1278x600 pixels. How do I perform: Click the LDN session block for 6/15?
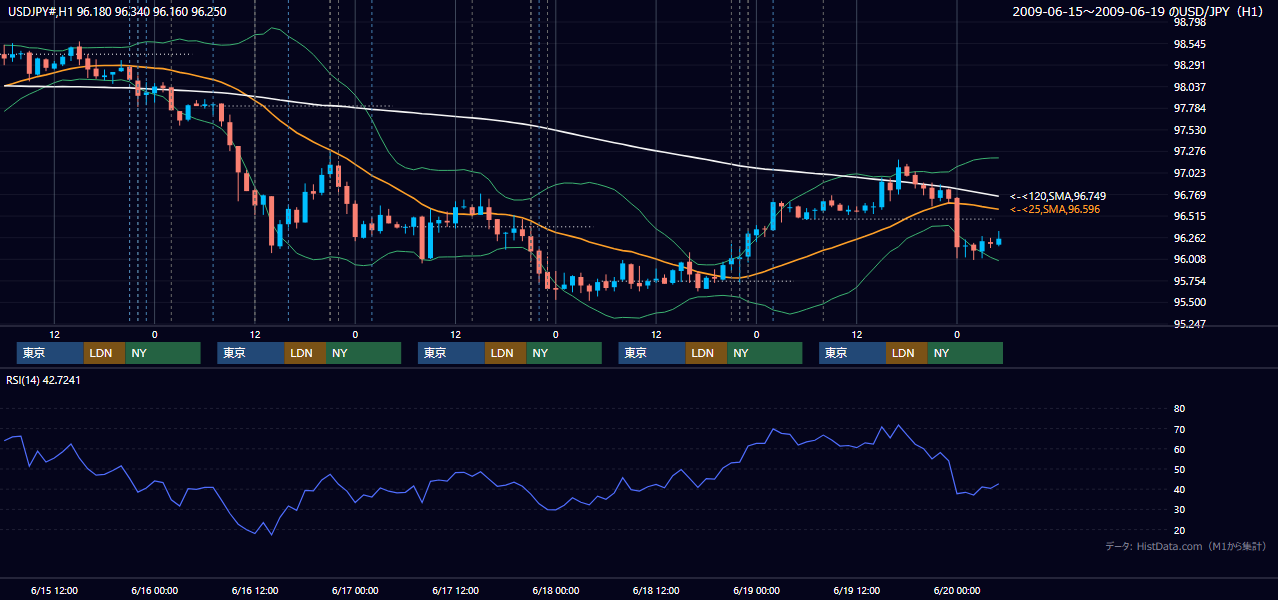click(104, 353)
